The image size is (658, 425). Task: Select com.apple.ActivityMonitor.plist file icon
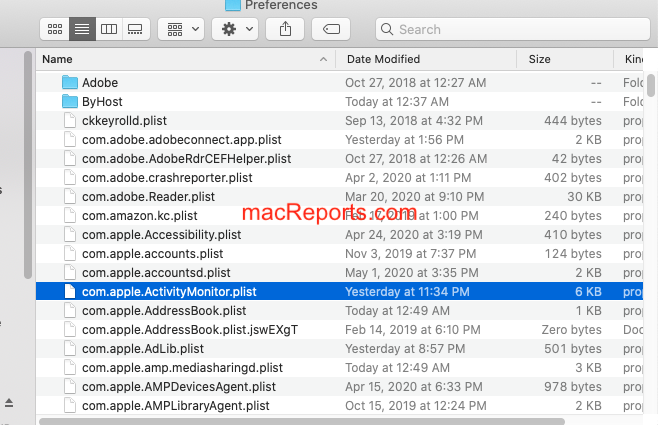[70, 292]
